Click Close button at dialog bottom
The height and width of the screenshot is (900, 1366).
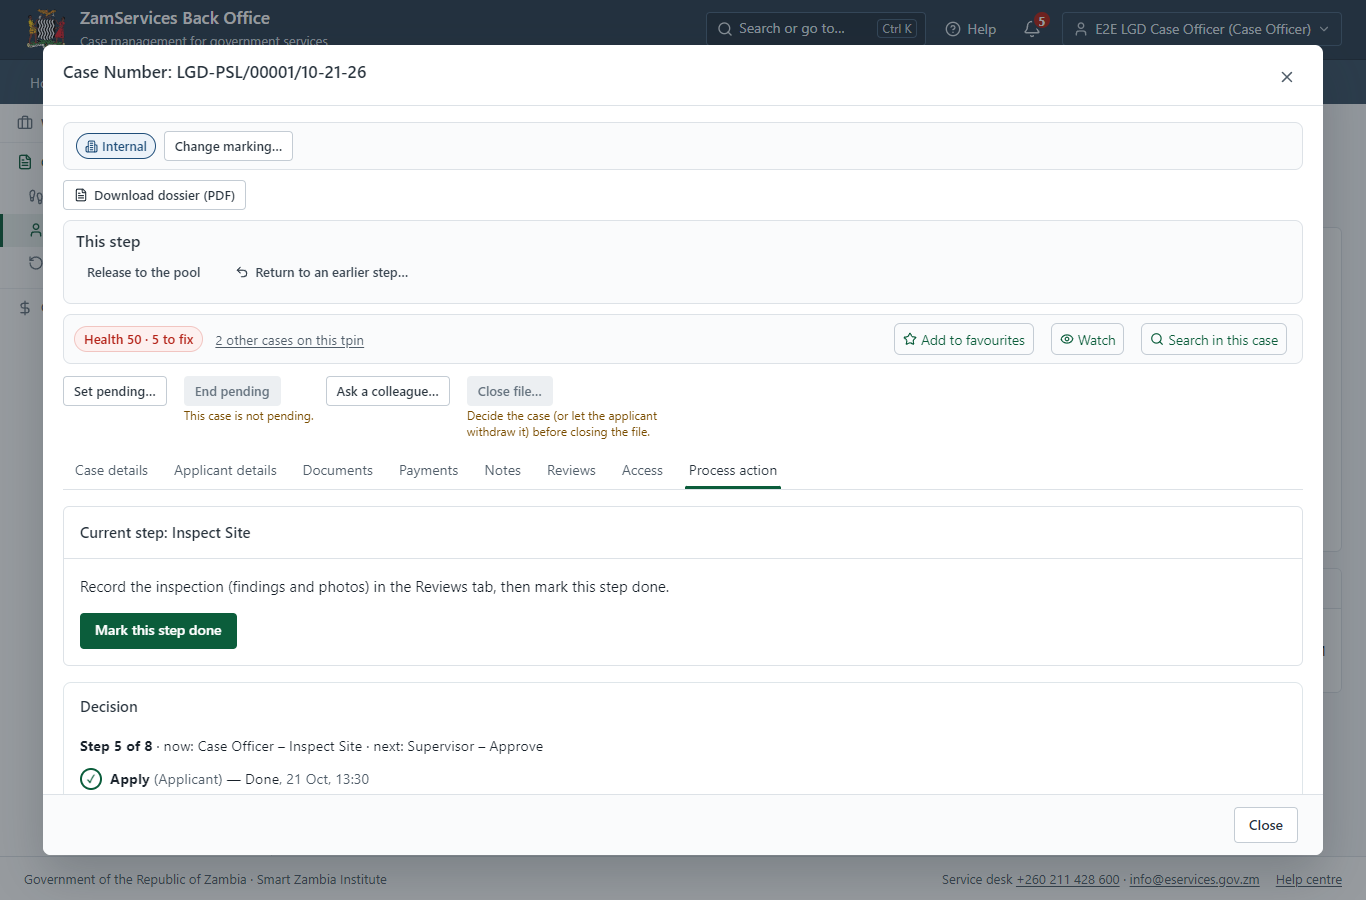(x=1265, y=825)
